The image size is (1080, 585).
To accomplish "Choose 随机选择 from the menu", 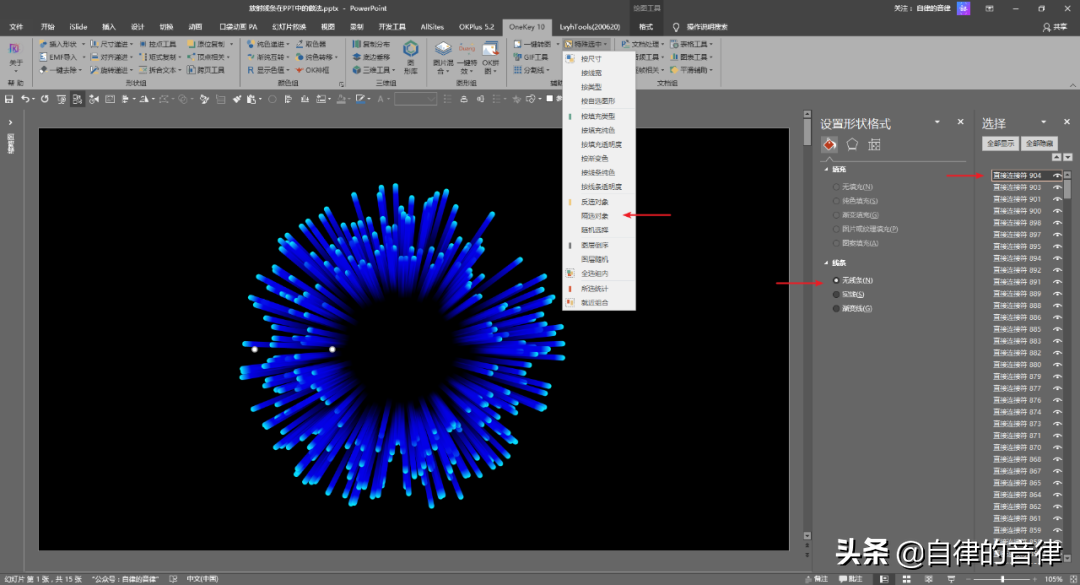I will click(594, 230).
